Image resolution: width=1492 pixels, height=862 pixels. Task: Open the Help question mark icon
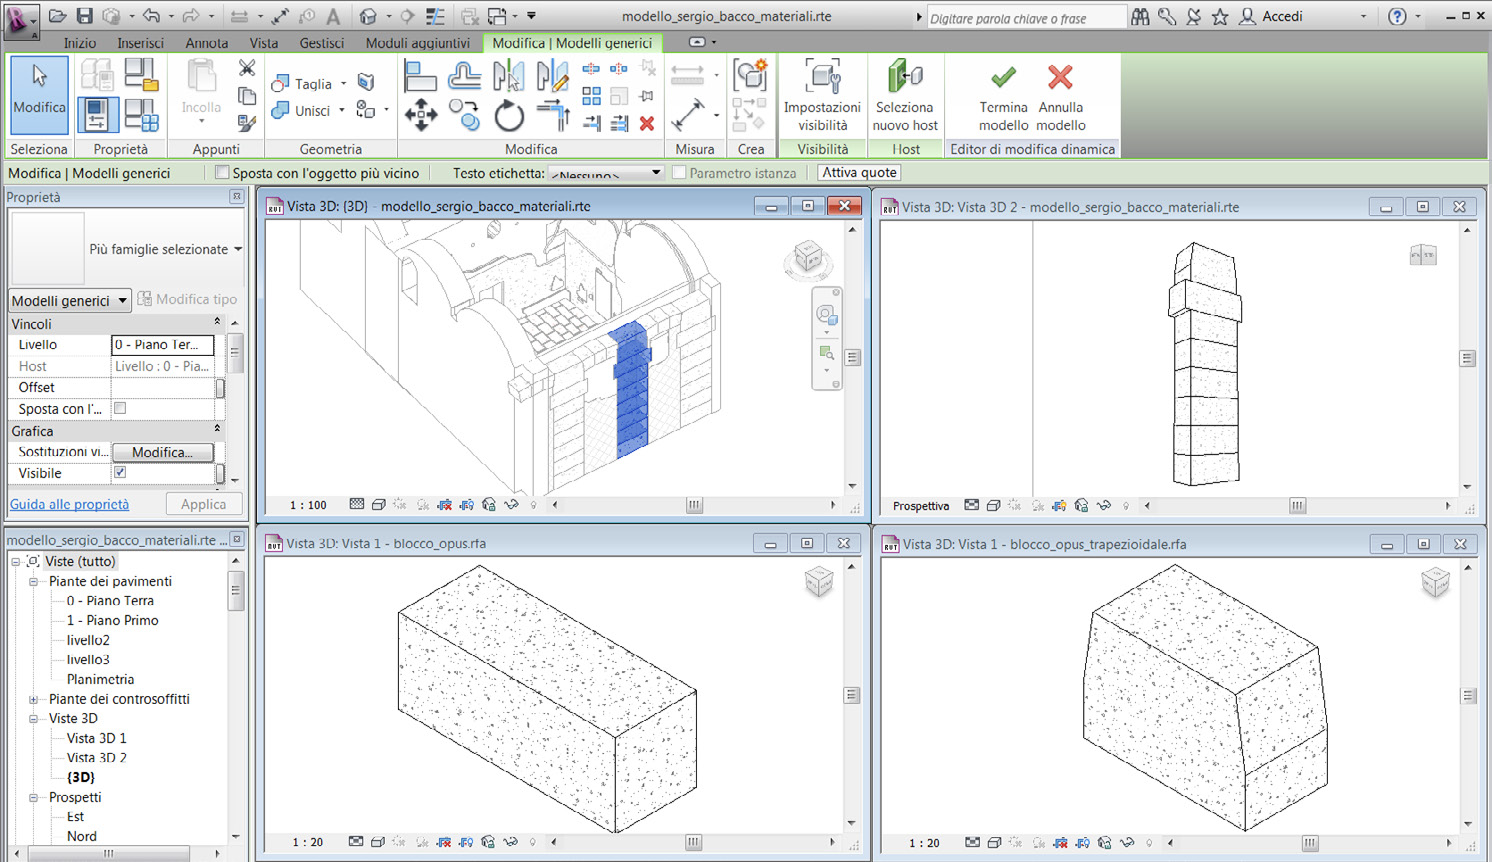tap(1398, 16)
